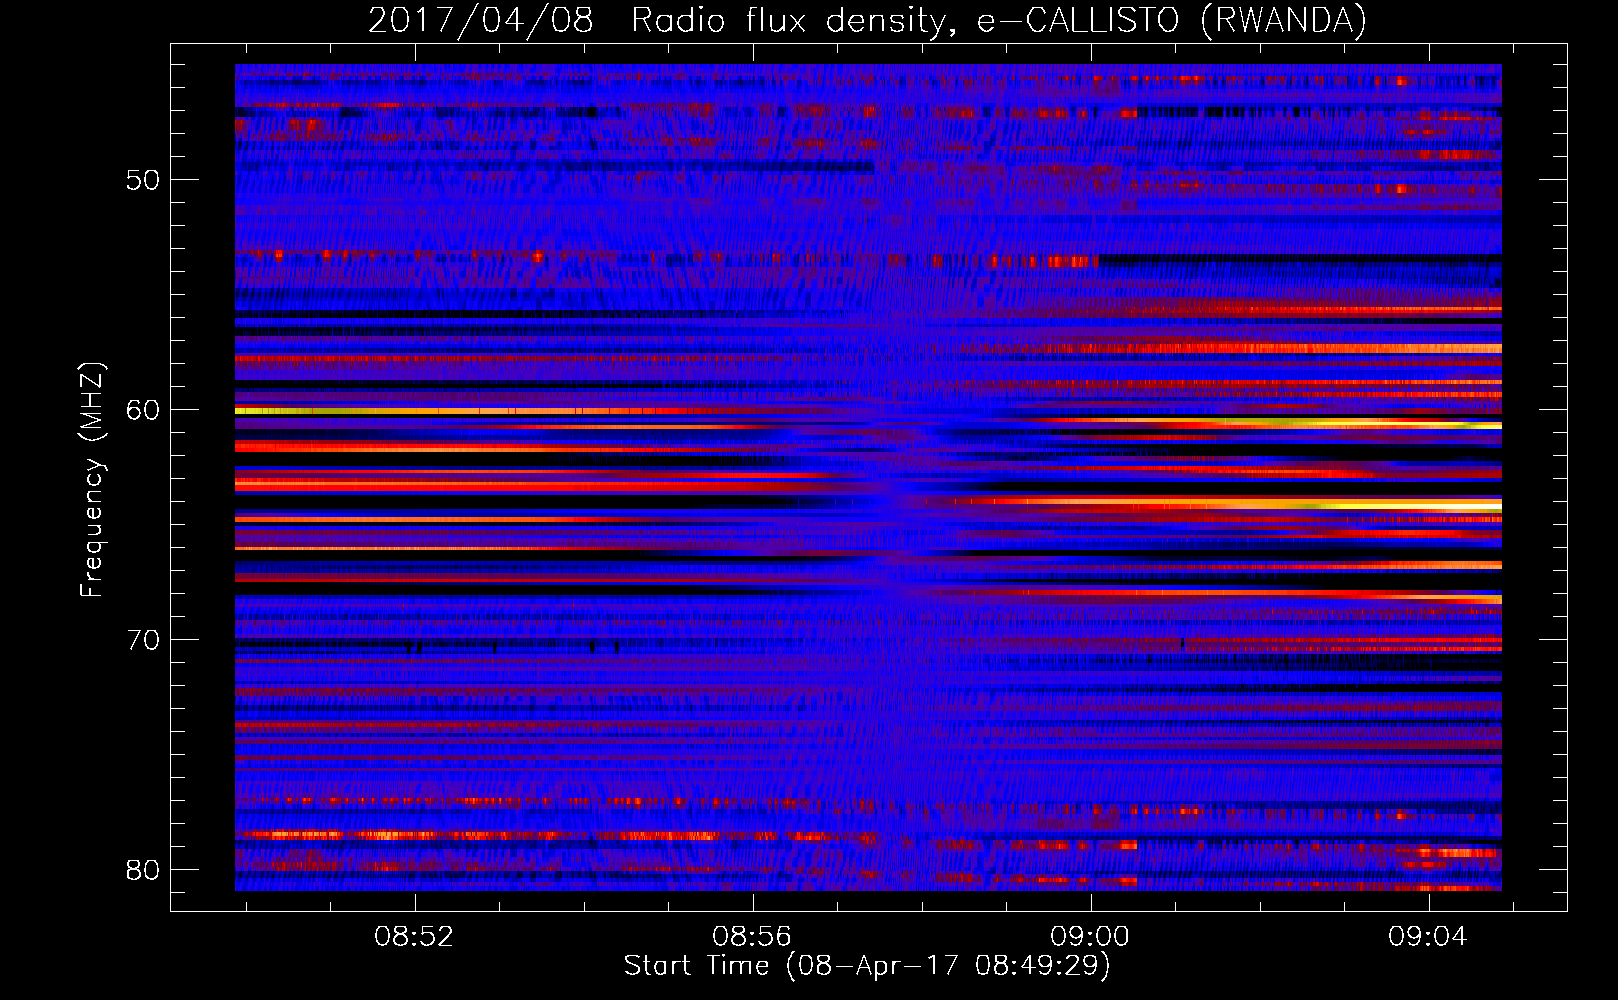Image resolution: width=1618 pixels, height=1000 pixels.
Task: Click the "Frequency (MHZ)" y-axis label
Action: 91,480
